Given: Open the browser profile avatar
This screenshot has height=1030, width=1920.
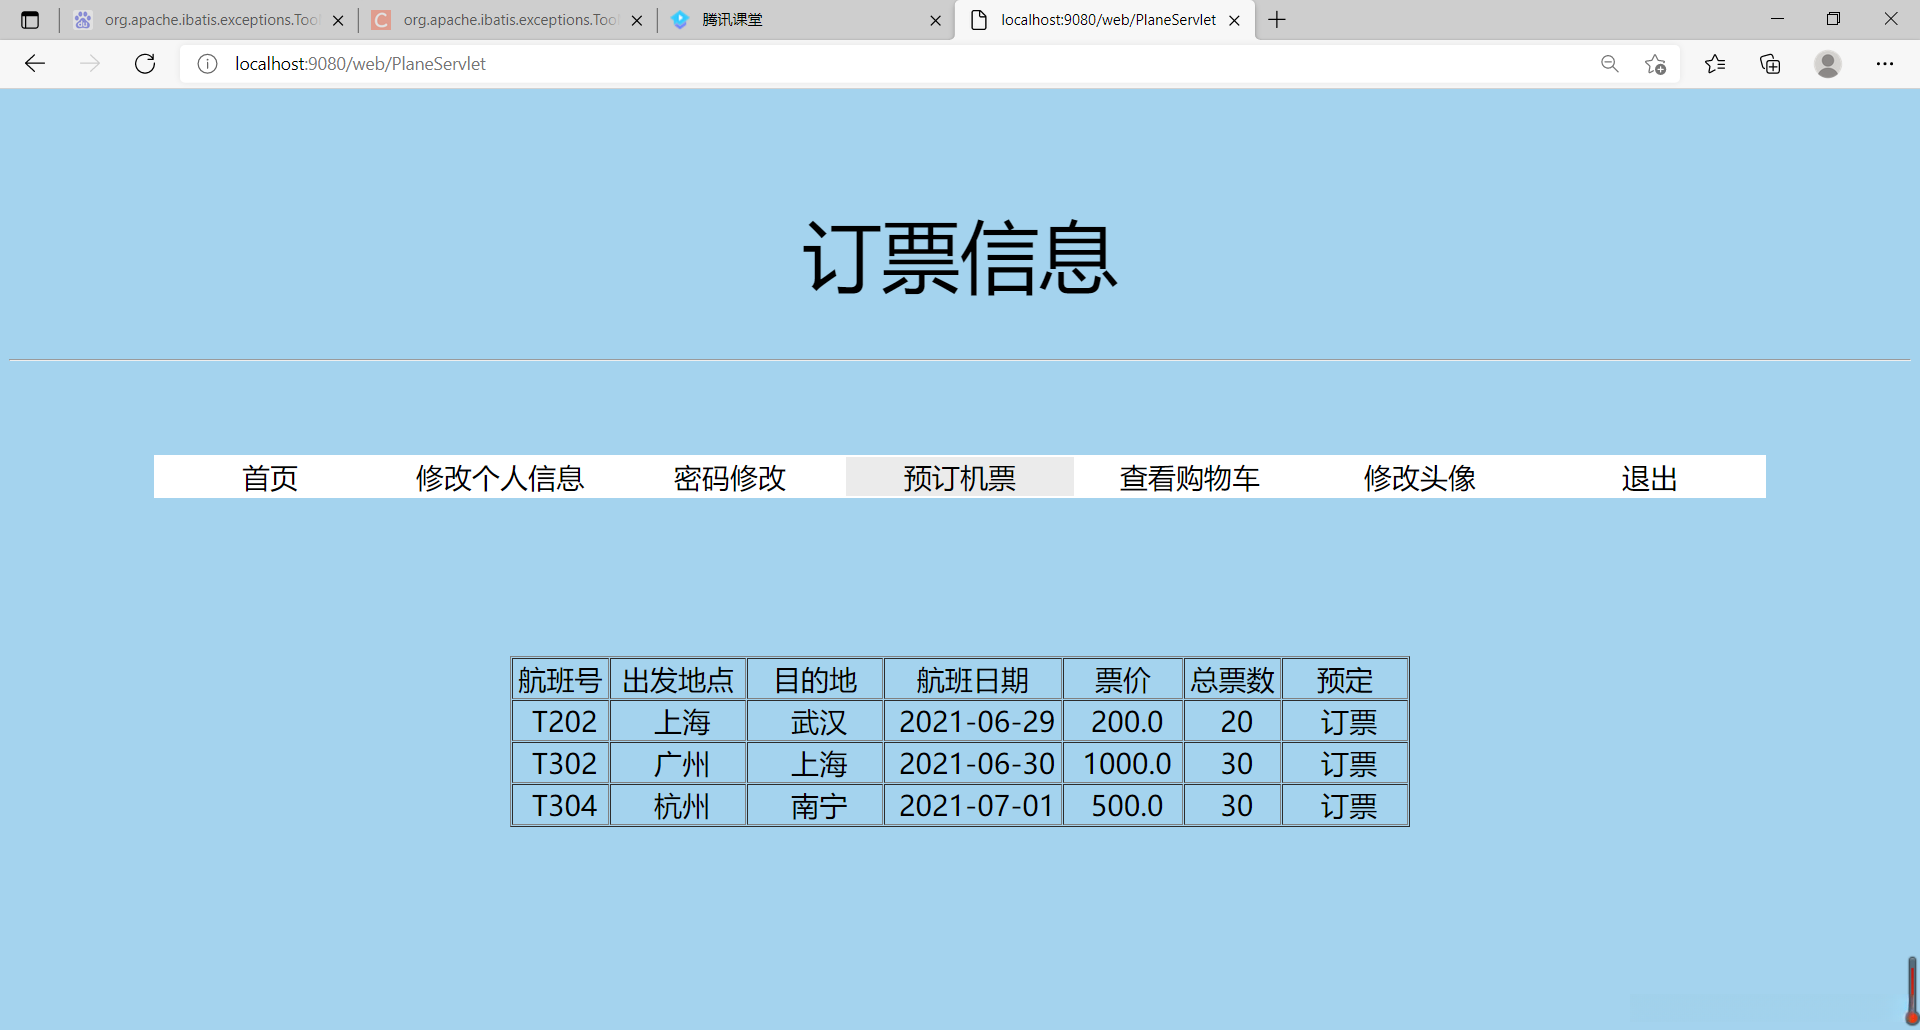Looking at the screenshot, I should point(1828,64).
